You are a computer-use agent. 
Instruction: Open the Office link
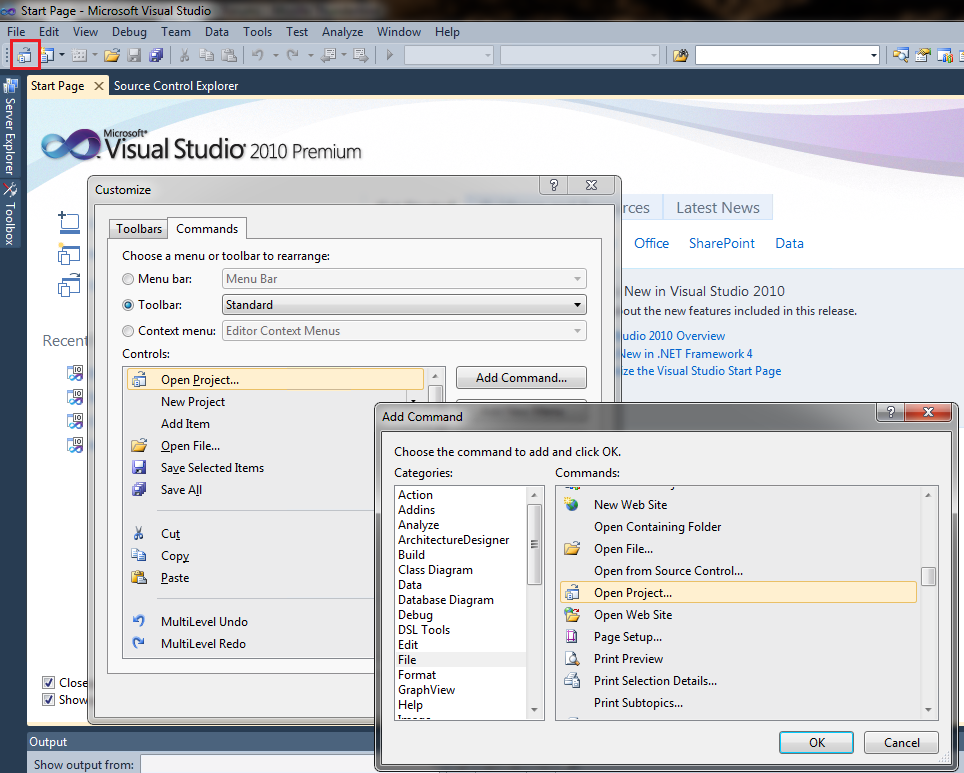[x=651, y=244]
